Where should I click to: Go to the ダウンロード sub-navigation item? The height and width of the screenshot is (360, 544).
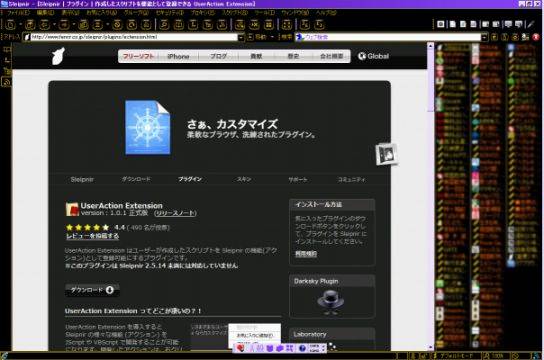[136, 179]
